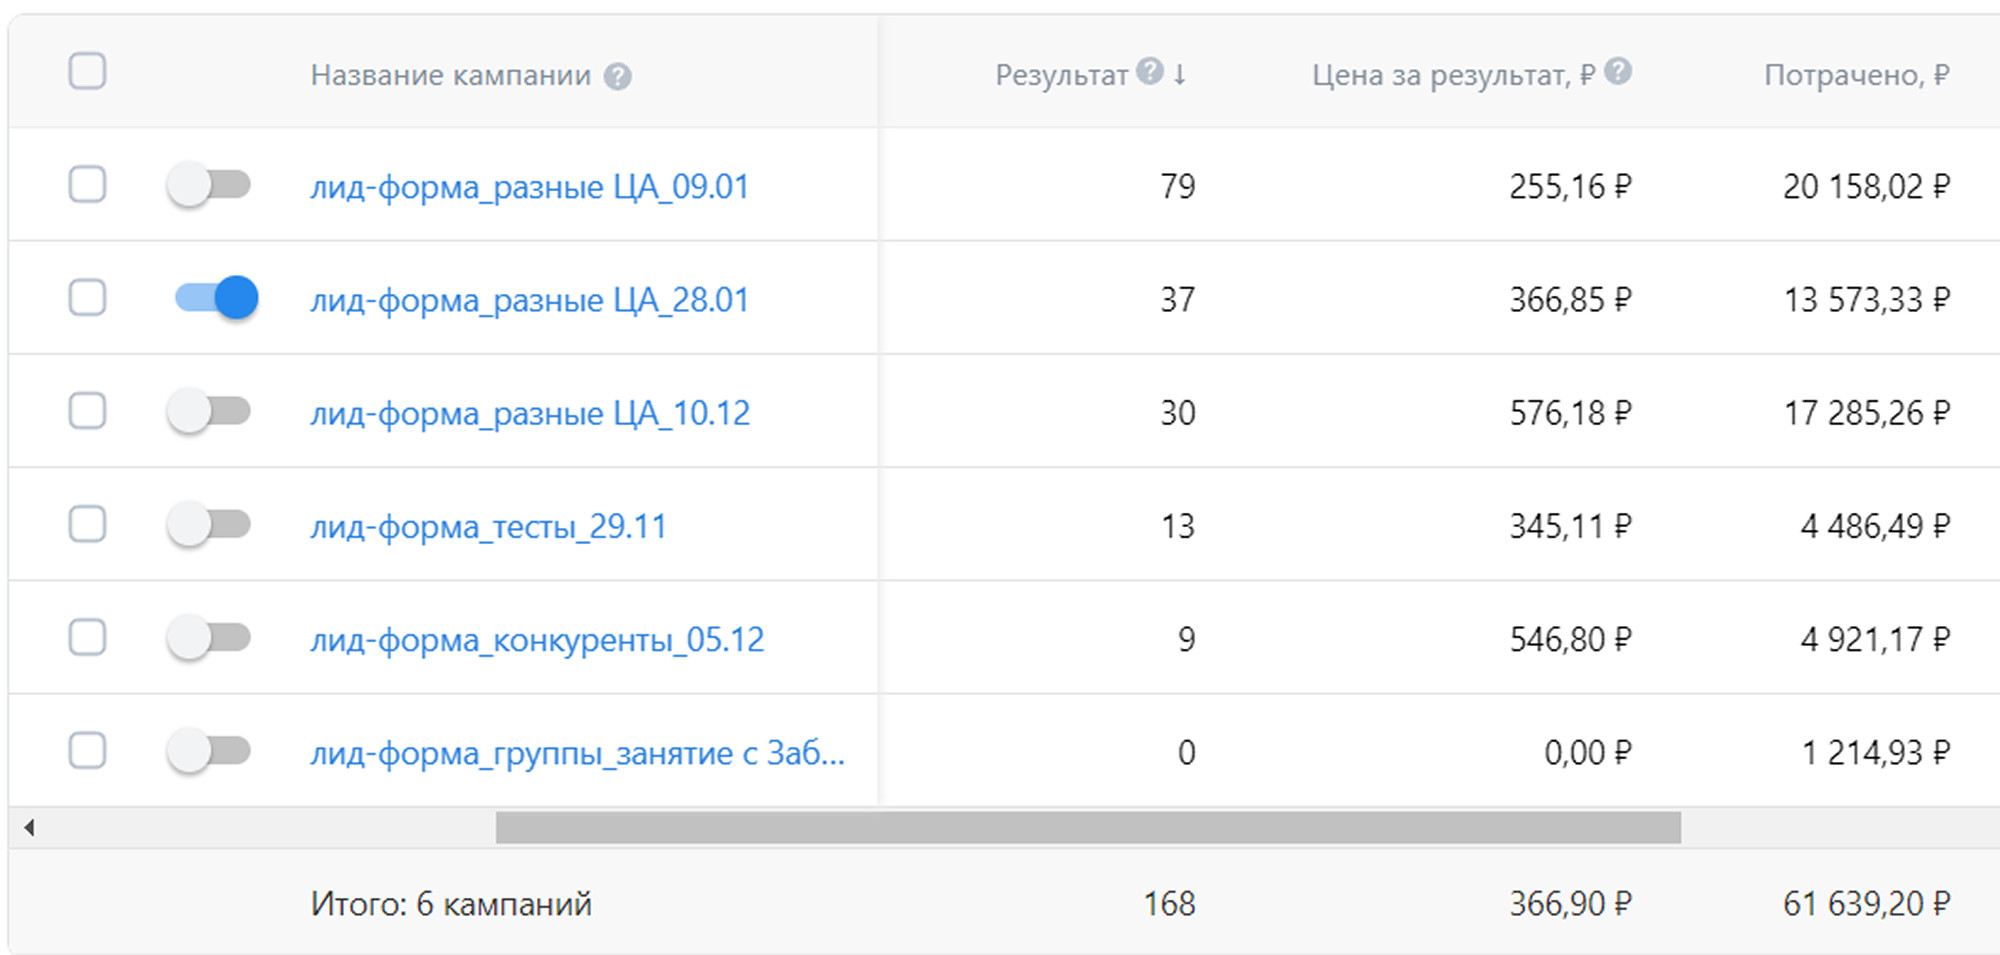2000x955 pixels.
Task: Open campaign лид-форма_разные ЦА_09.01
Action: pos(530,187)
